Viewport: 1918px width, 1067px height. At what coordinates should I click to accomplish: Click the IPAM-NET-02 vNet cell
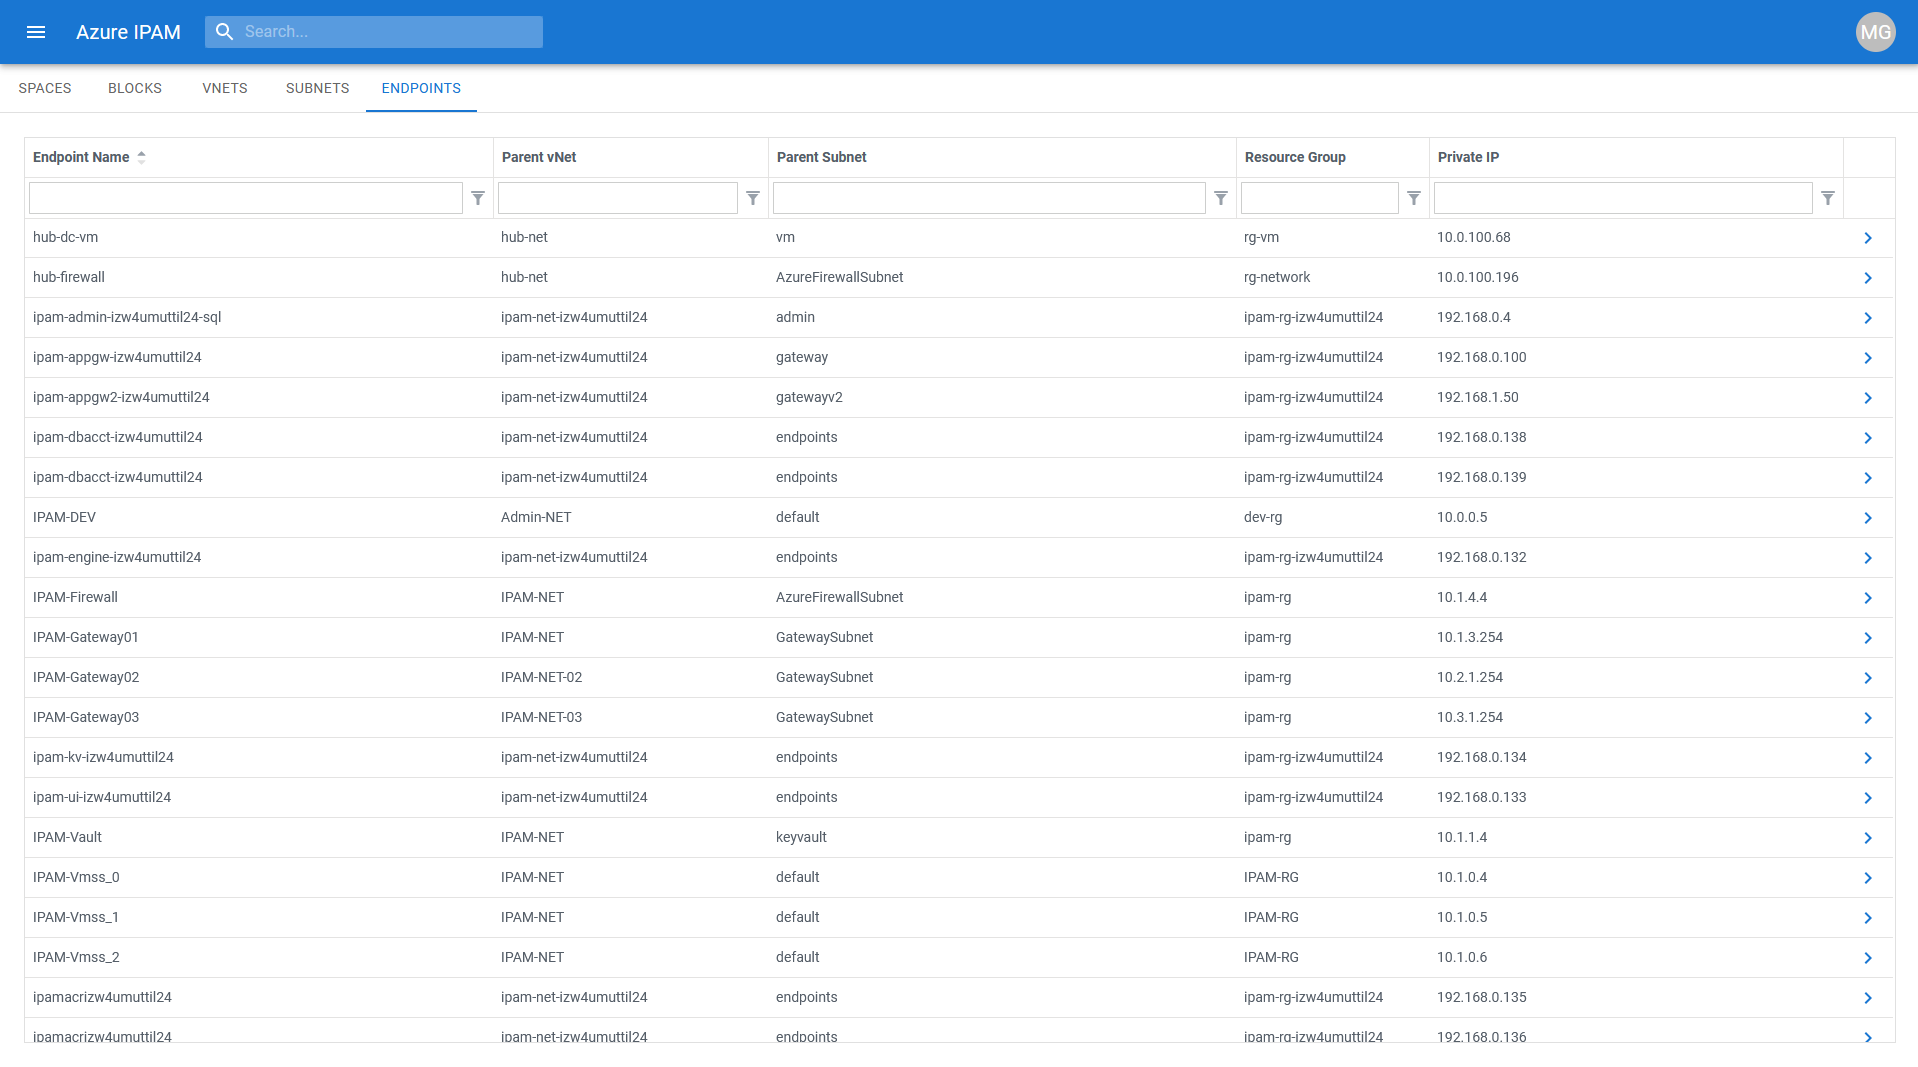(x=541, y=677)
